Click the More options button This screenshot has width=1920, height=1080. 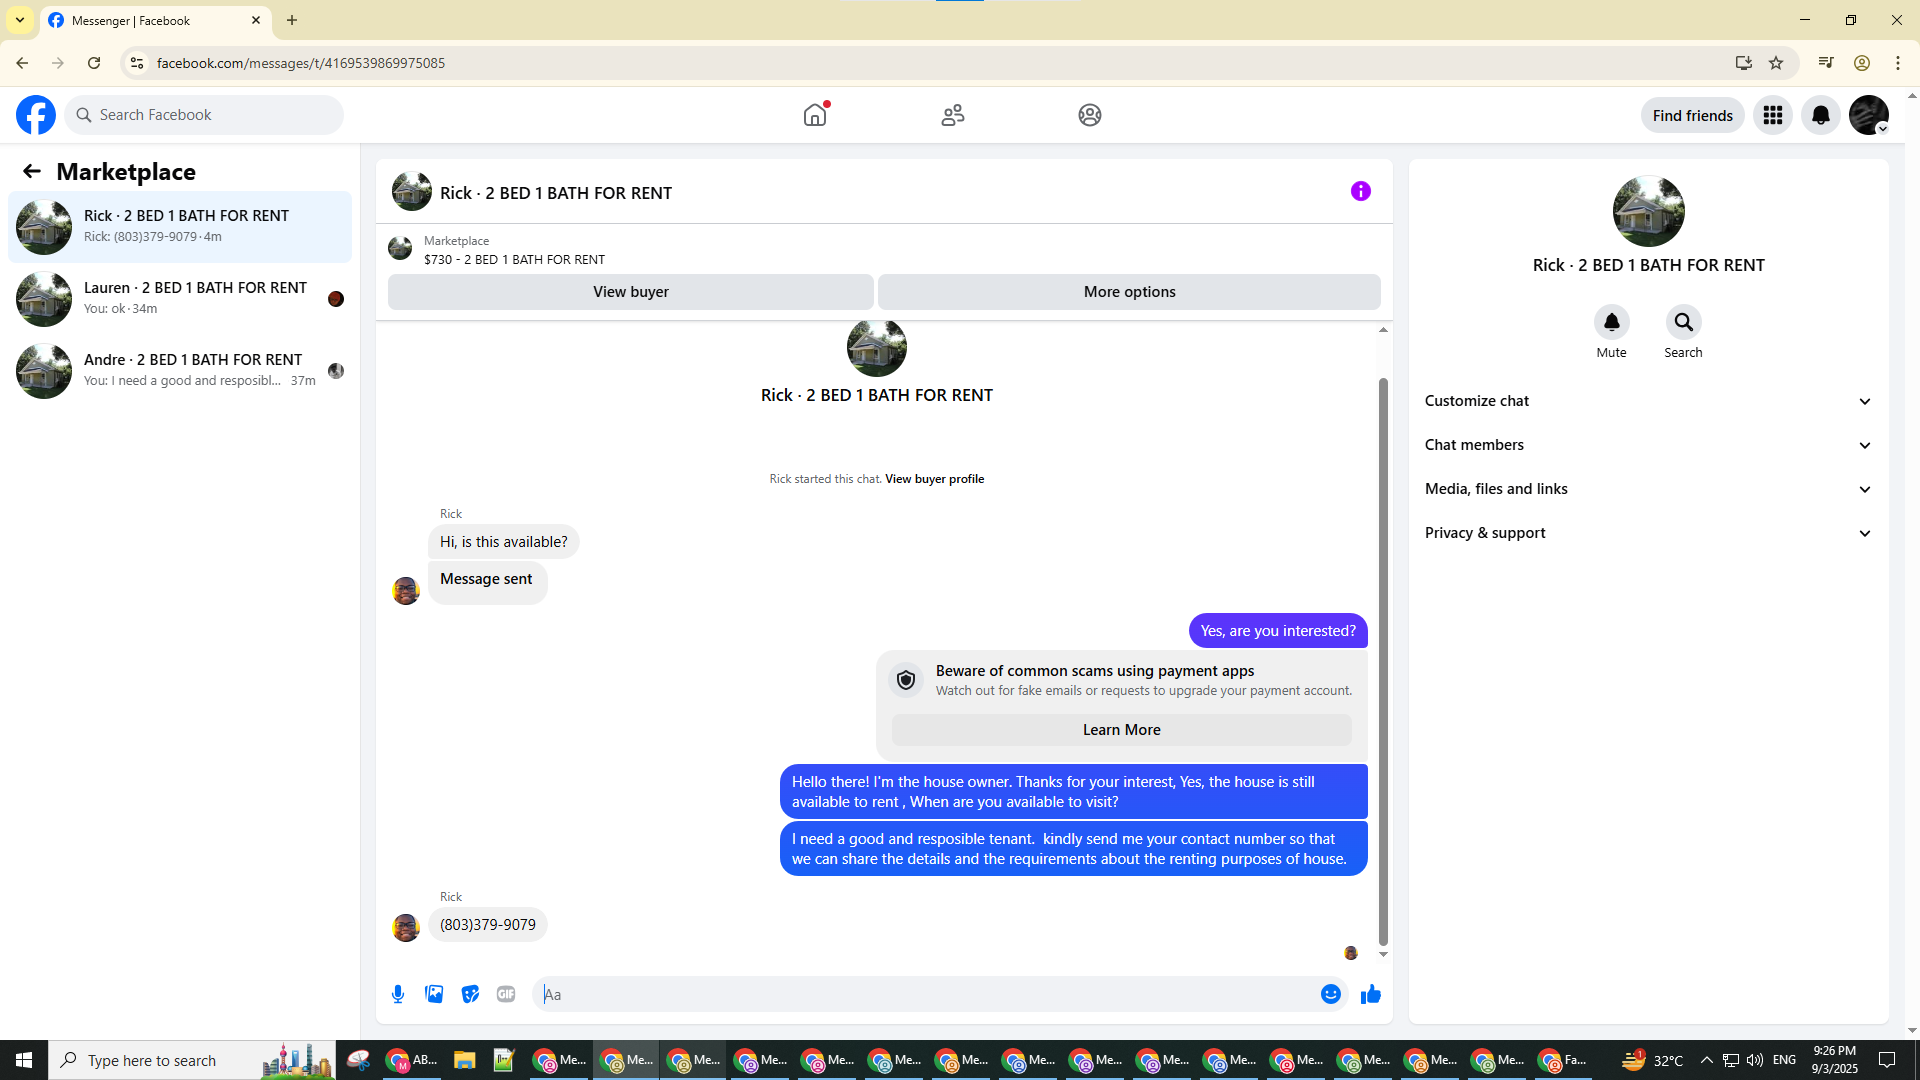pos(1129,292)
